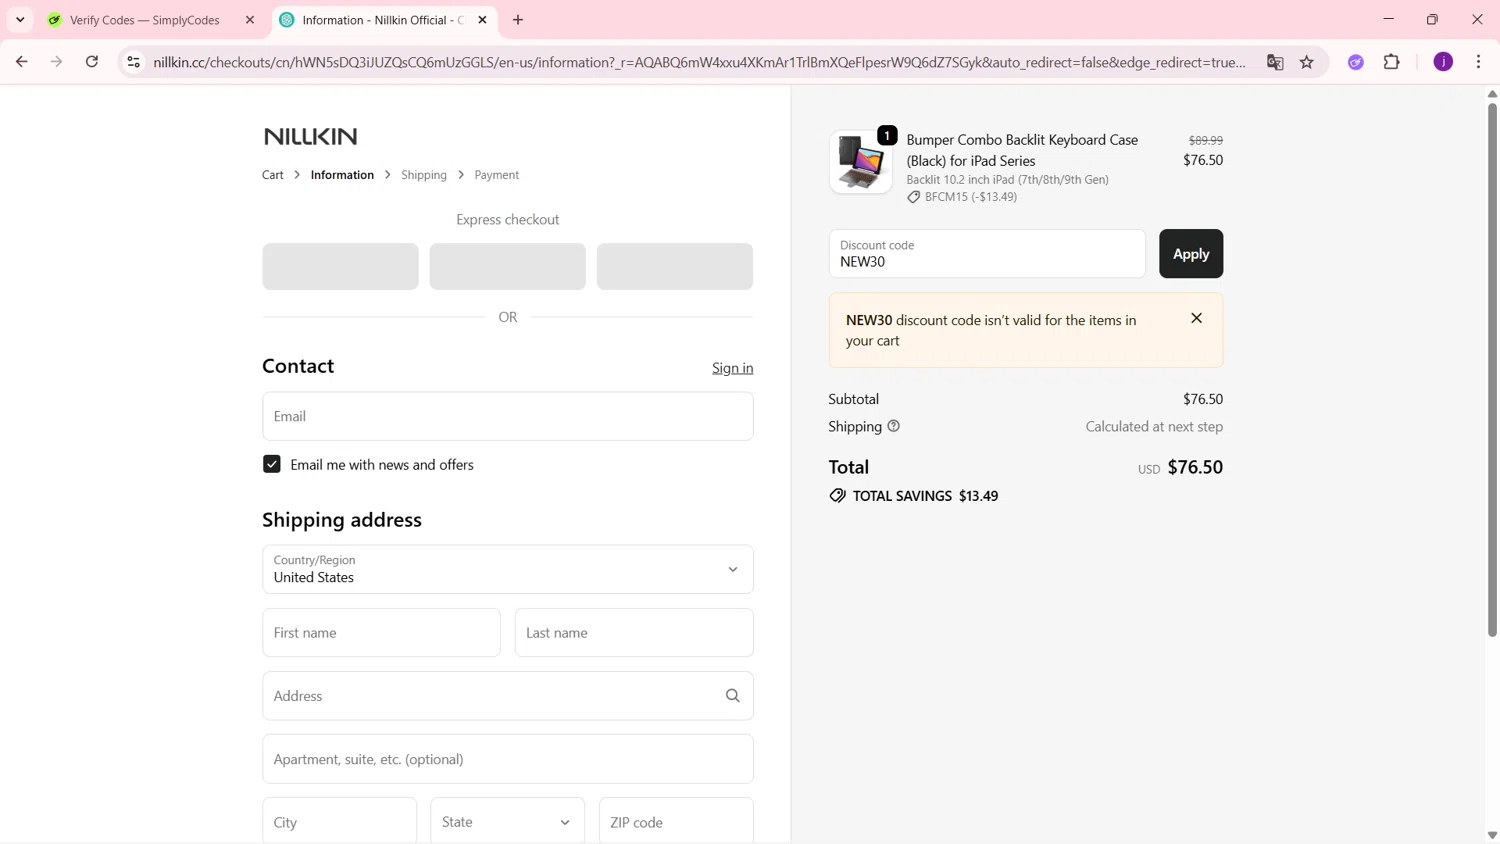Click the Last name field
This screenshot has width=1500, height=844.
click(634, 633)
